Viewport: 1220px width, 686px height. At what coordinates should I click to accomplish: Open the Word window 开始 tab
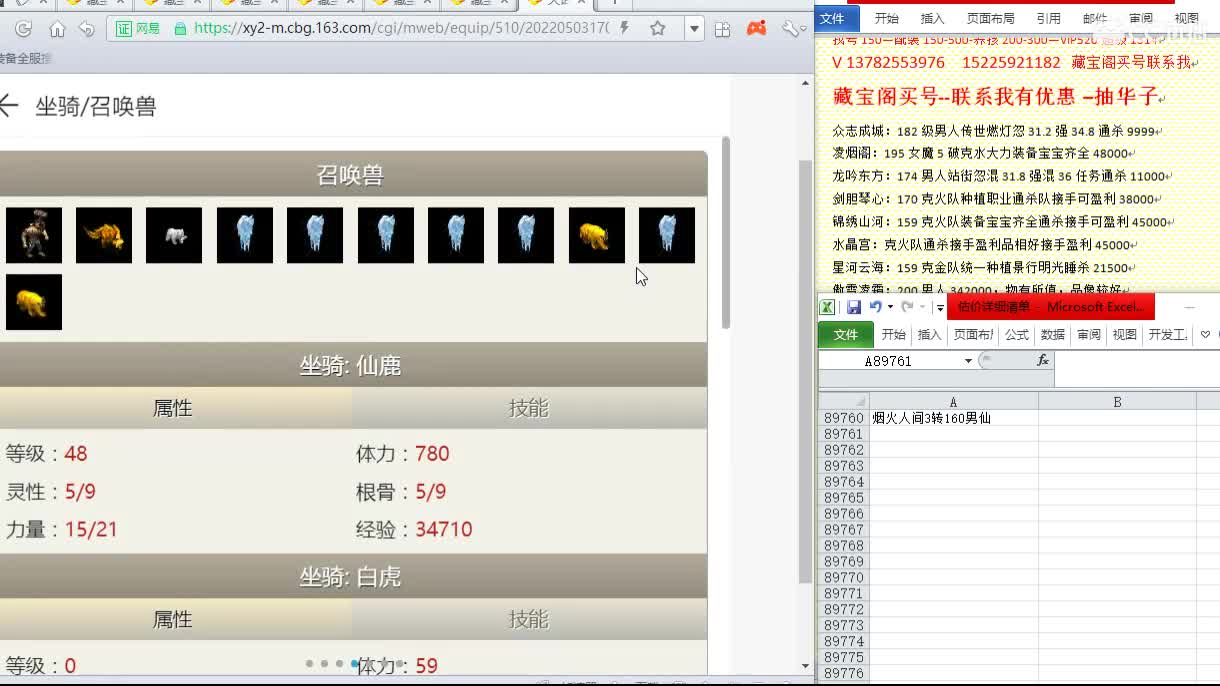point(887,18)
